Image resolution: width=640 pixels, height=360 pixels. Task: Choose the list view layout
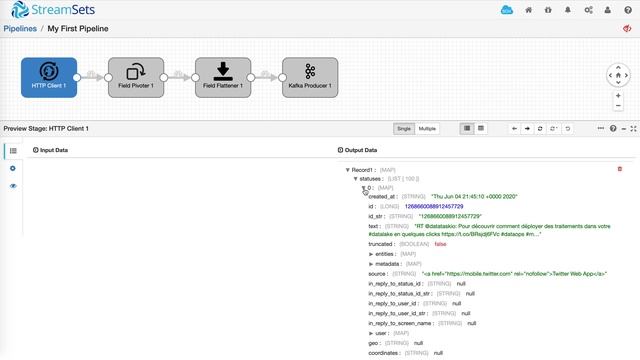pyautogui.click(x=467, y=129)
